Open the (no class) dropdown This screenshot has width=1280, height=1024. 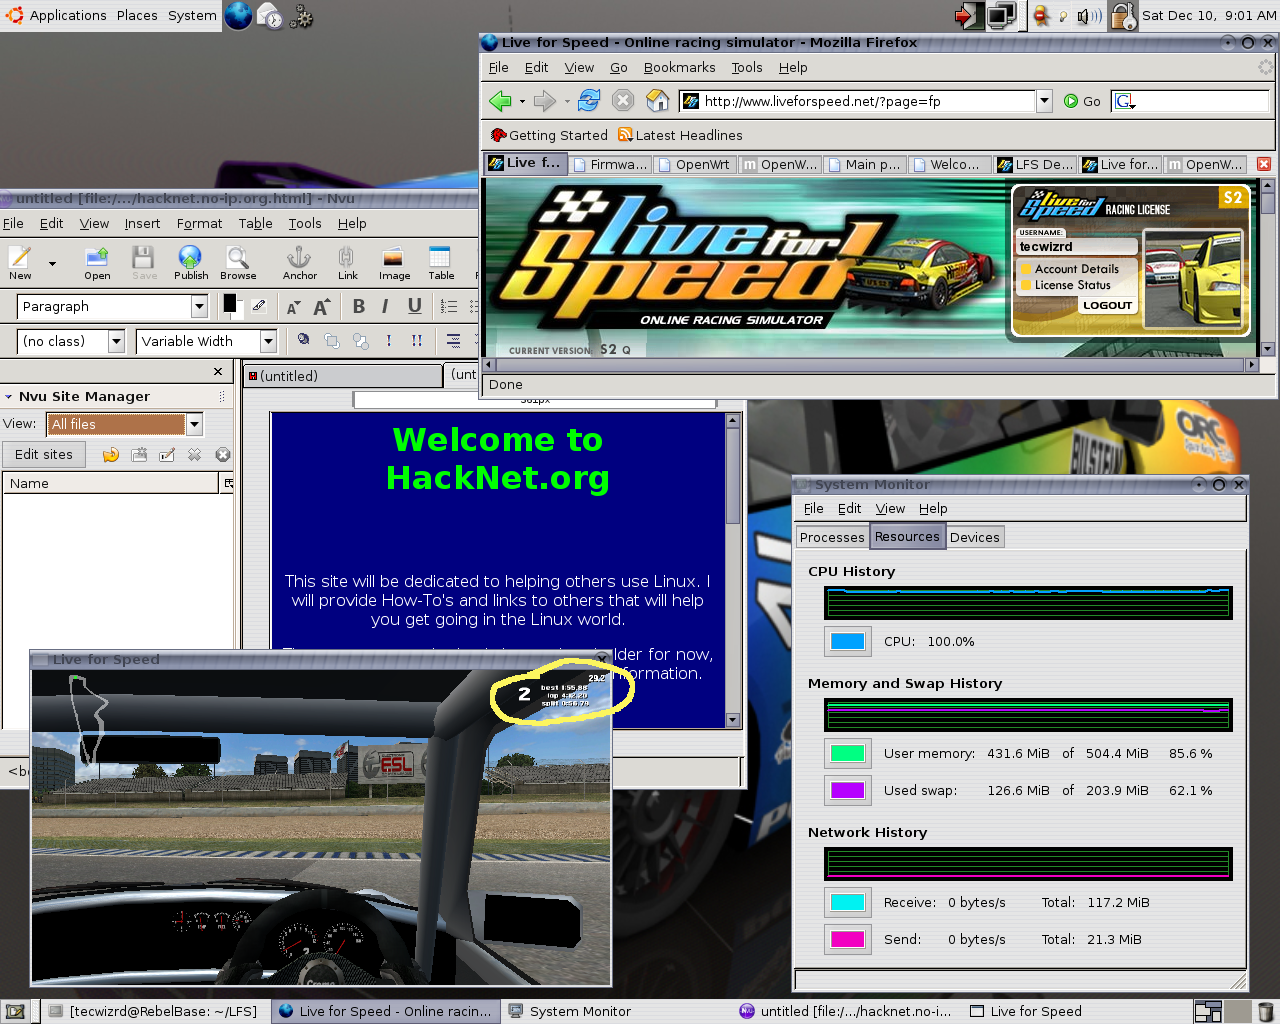click(x=116, y=341)
